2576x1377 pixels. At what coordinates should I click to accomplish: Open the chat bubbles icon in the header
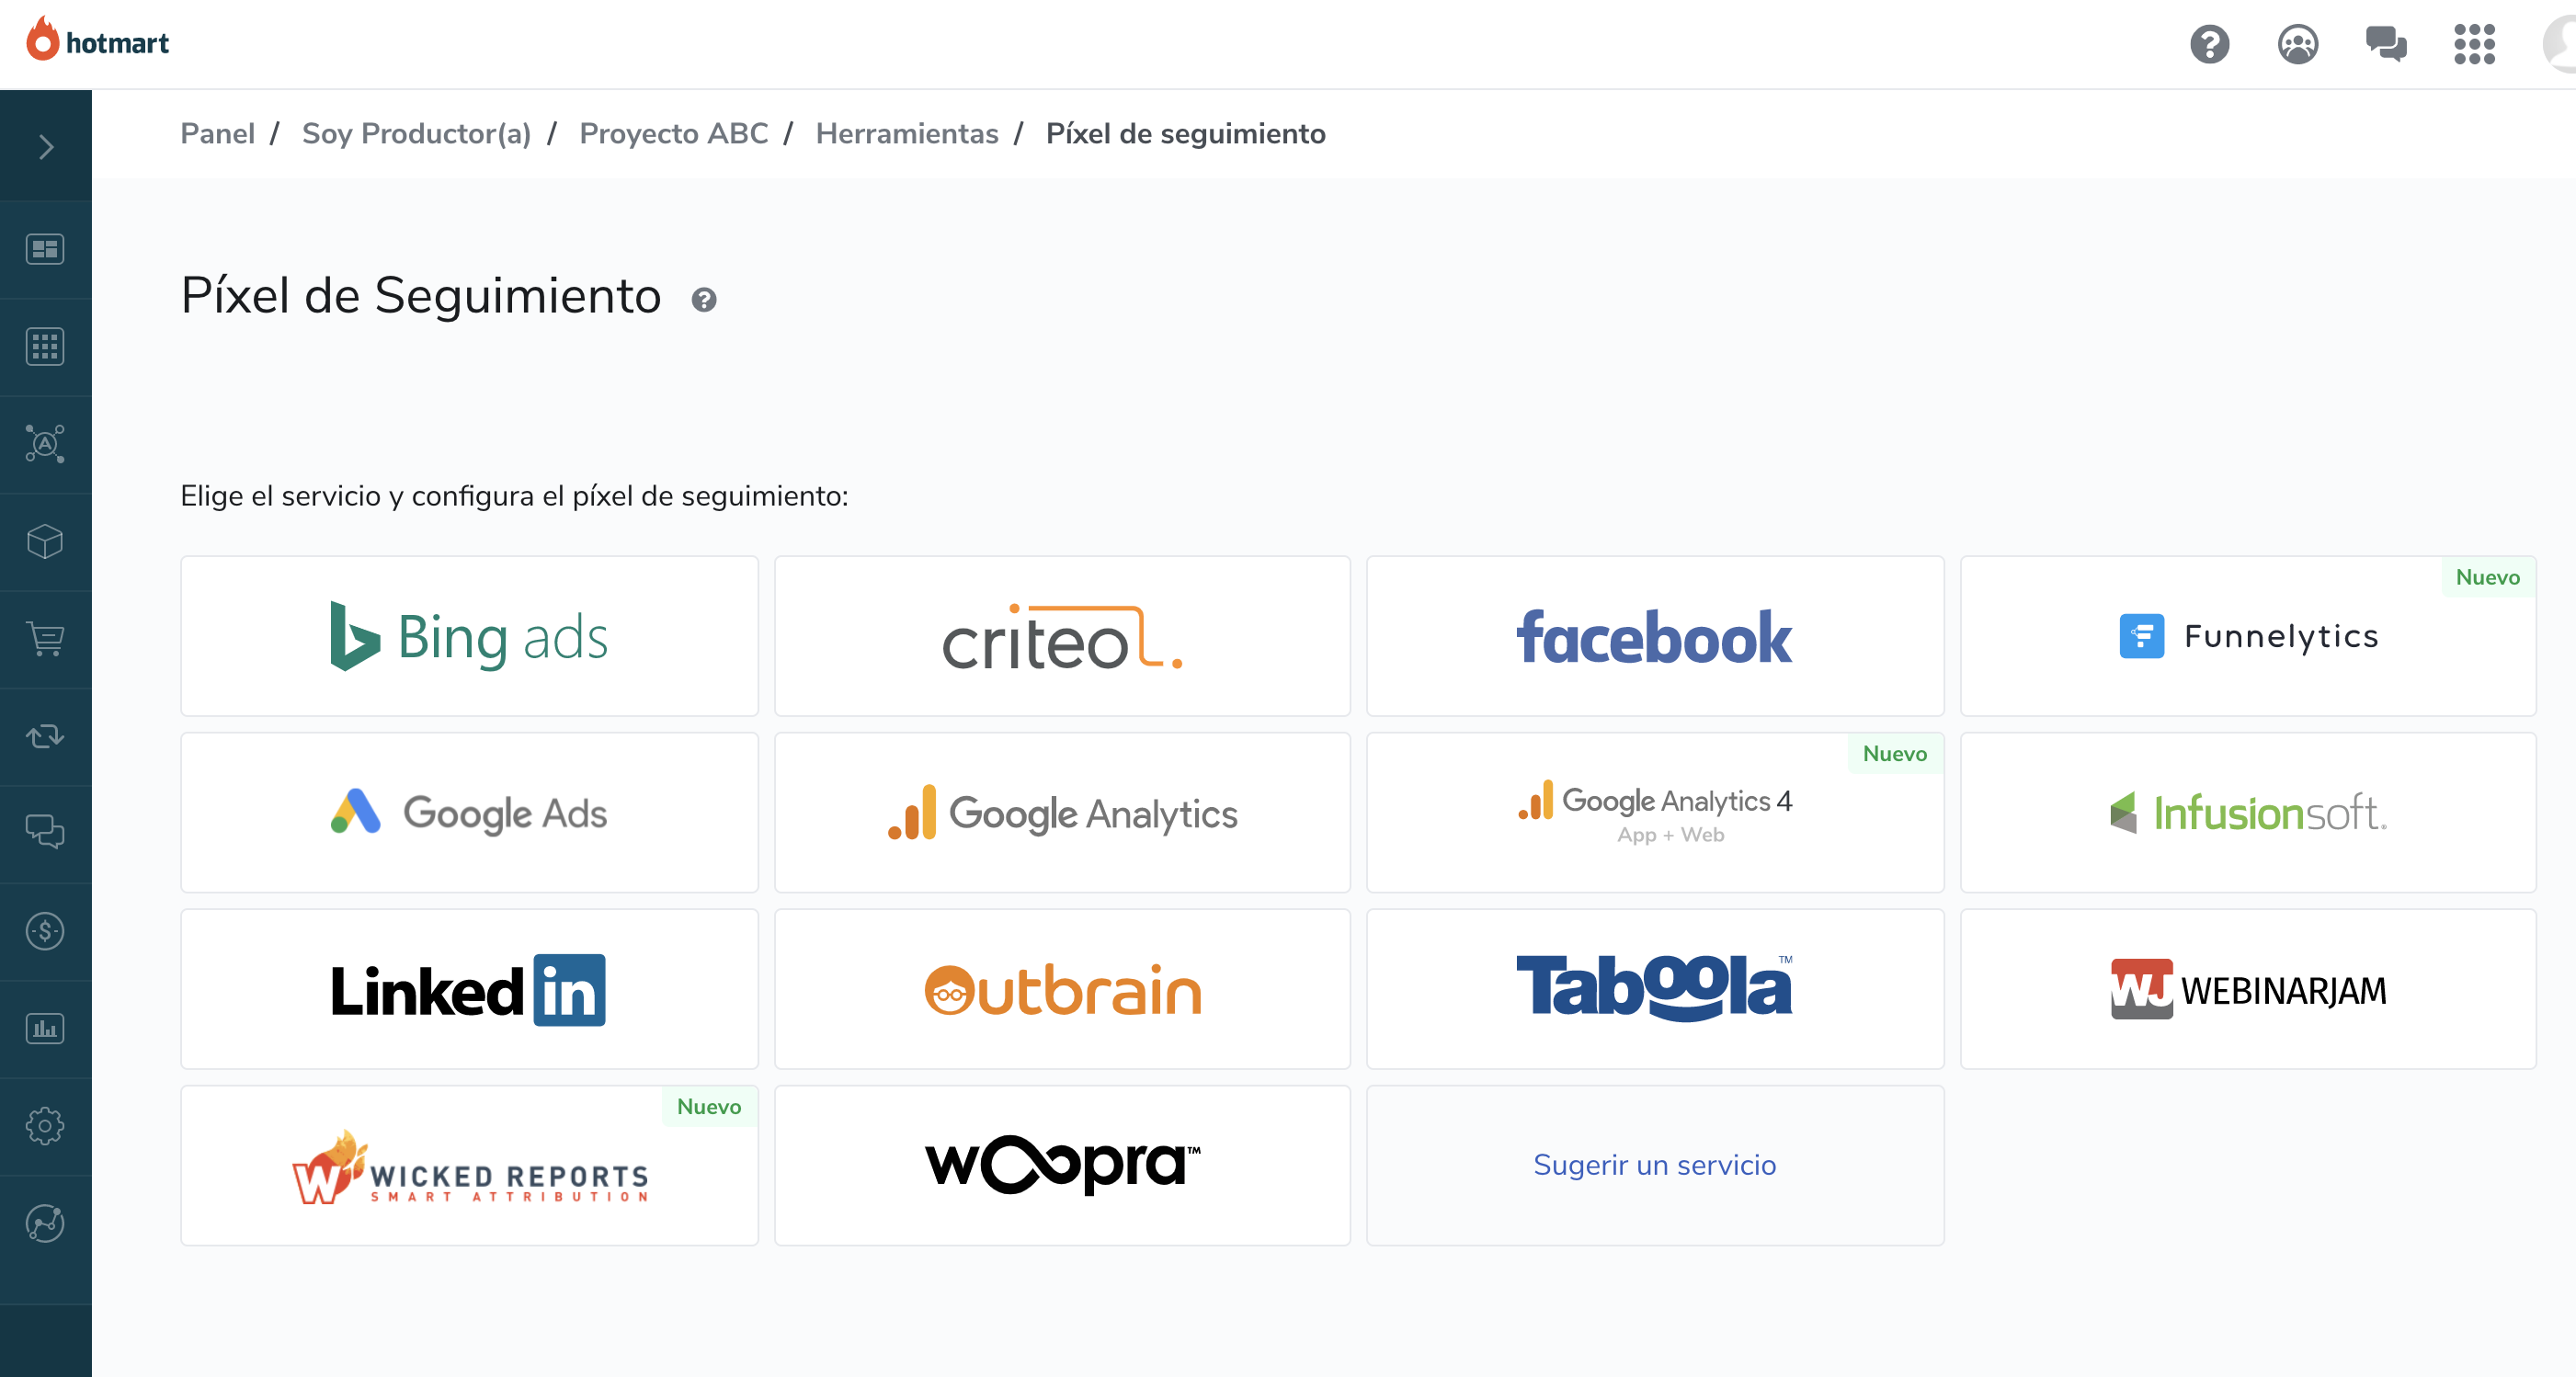(2386, 44)
